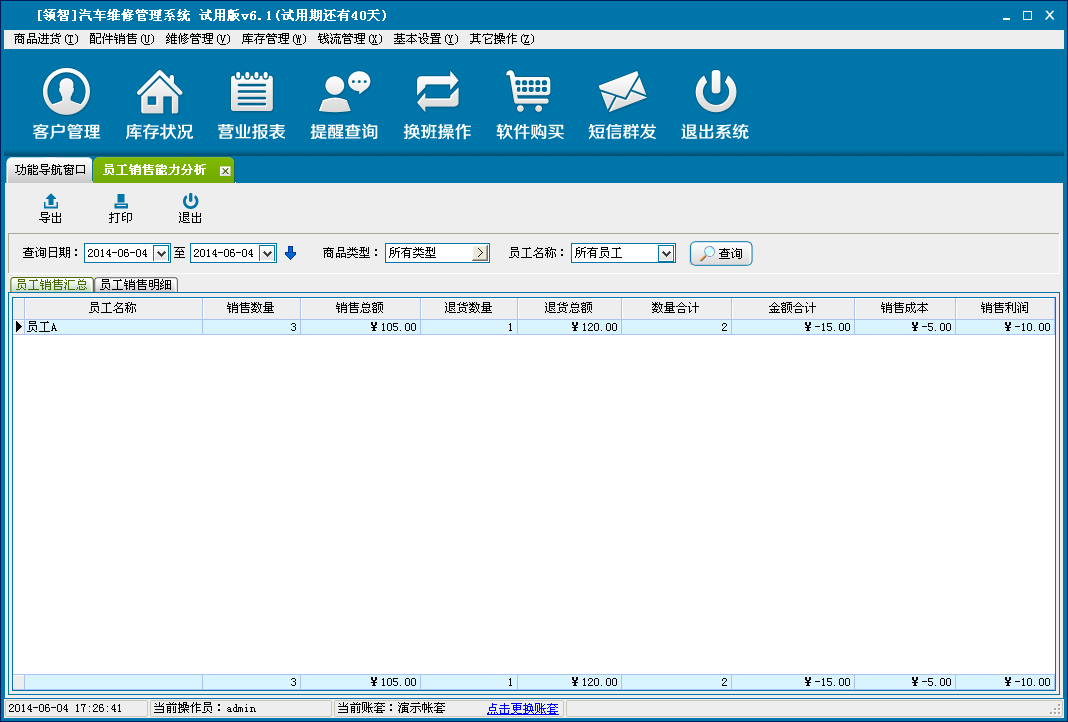Close the 员工销售能力分析 tab

click(x=225, y=171)
